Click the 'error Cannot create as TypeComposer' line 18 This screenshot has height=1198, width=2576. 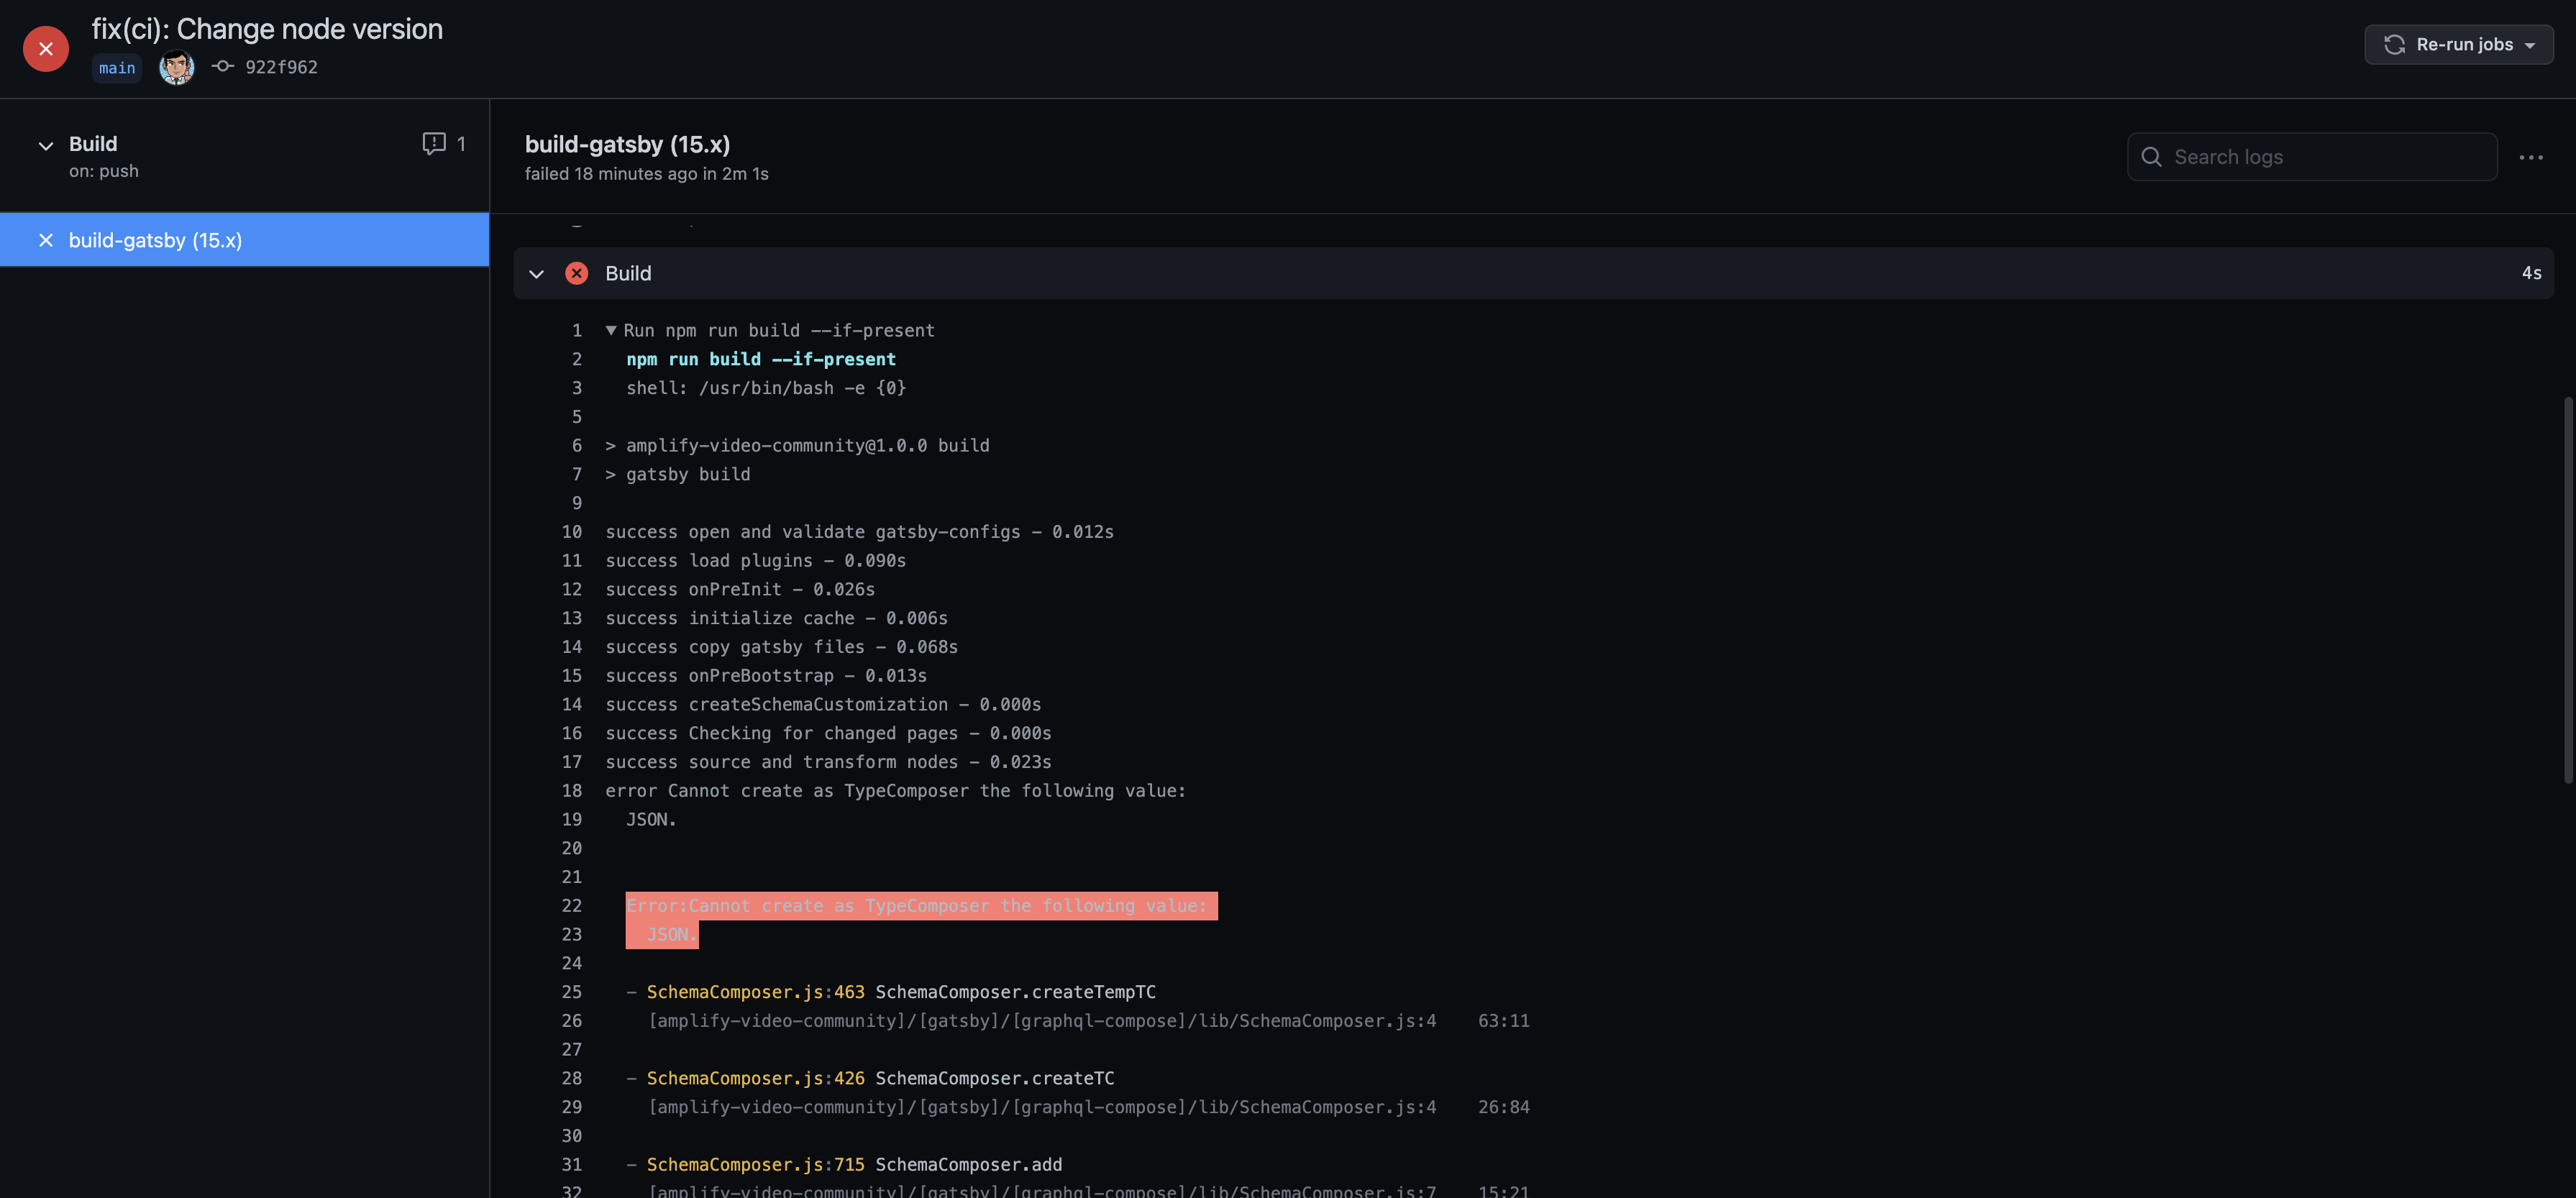click(x=895, y=790)
